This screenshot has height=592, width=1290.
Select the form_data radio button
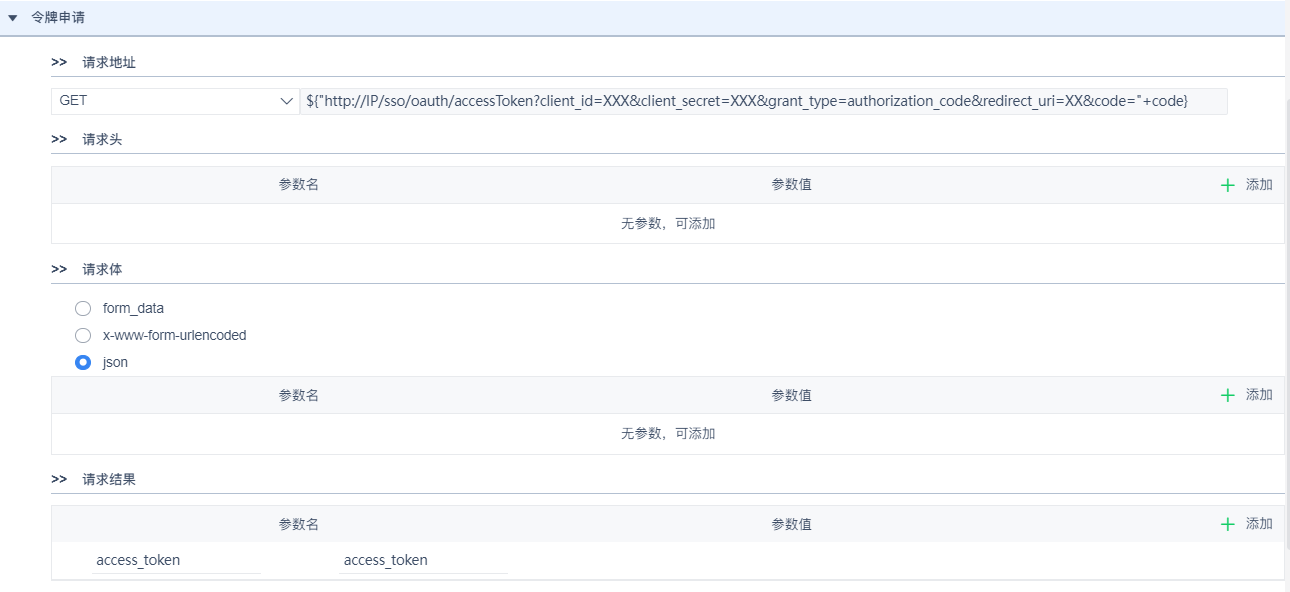tap(83, 308)
